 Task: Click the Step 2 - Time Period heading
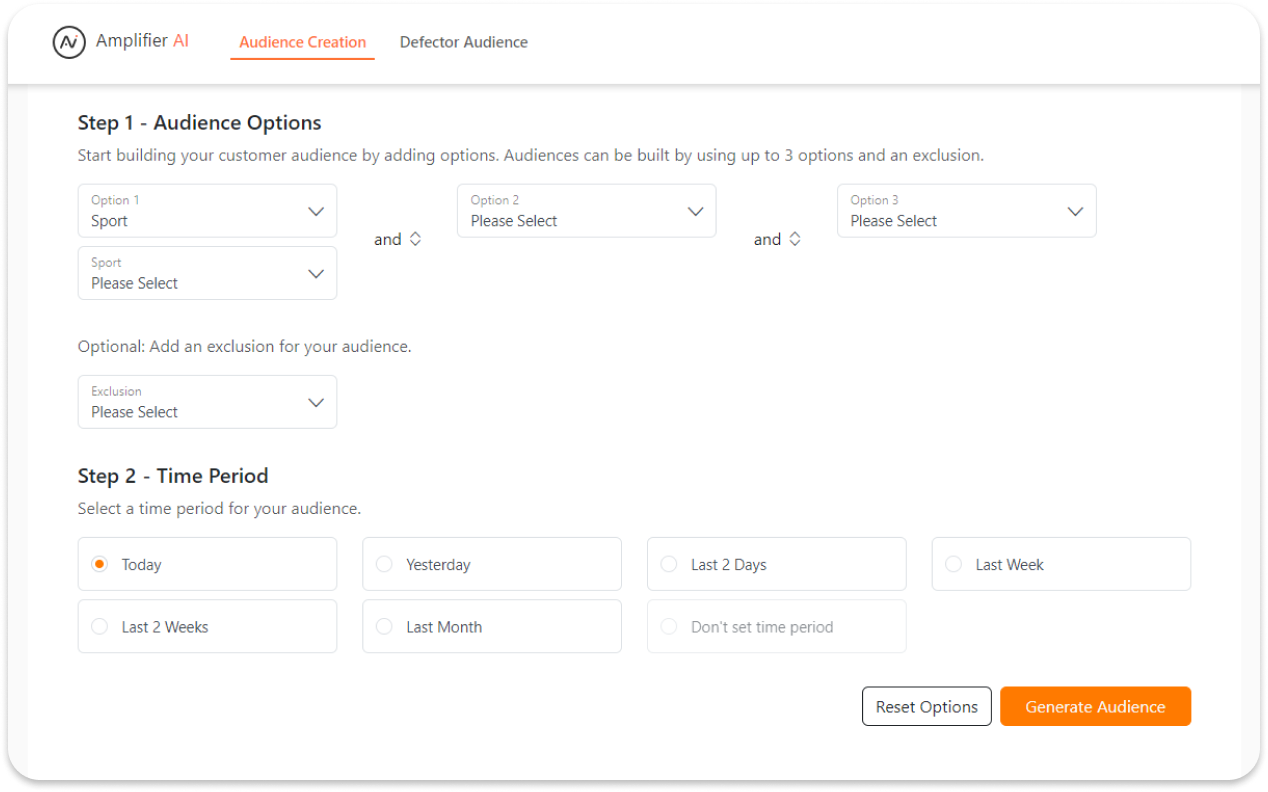click(x=173, y=476)
